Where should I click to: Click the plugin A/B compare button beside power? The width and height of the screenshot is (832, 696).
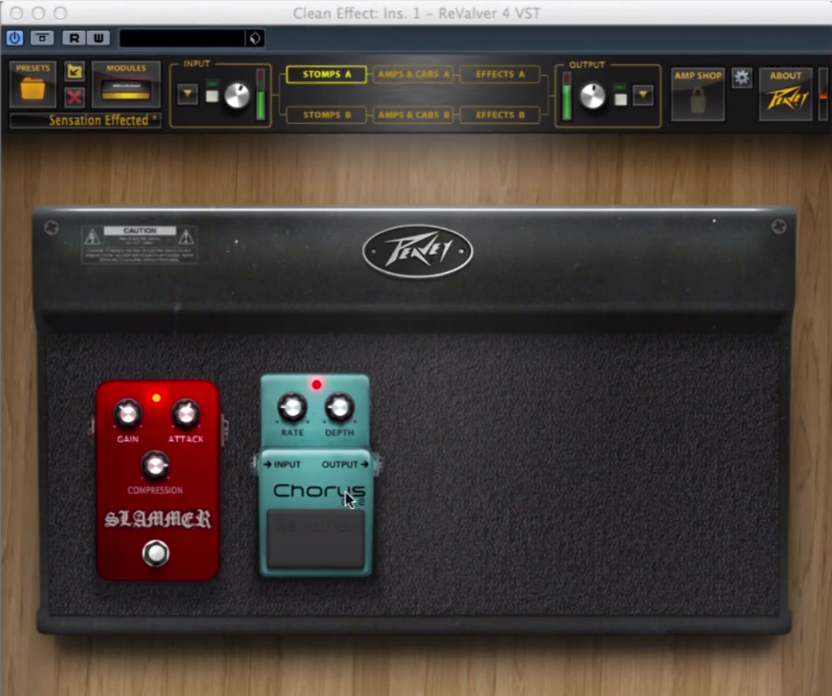pyautogui.click(x=42, y=38)
